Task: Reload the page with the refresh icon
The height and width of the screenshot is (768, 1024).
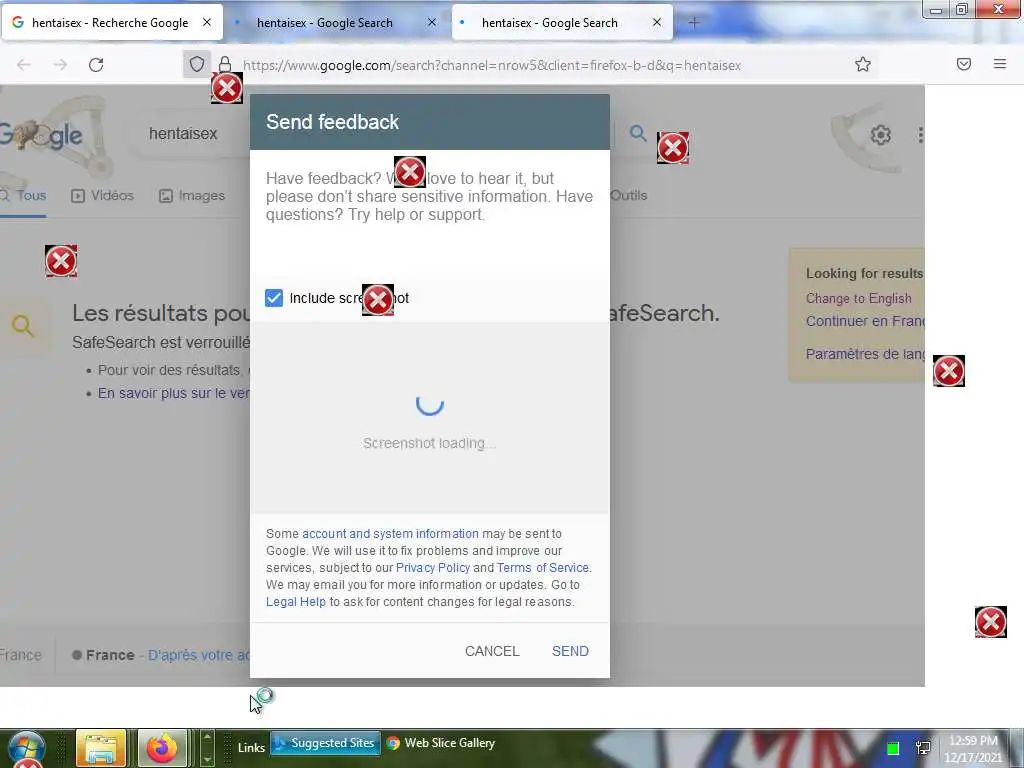Action: [x=96, y=65]
